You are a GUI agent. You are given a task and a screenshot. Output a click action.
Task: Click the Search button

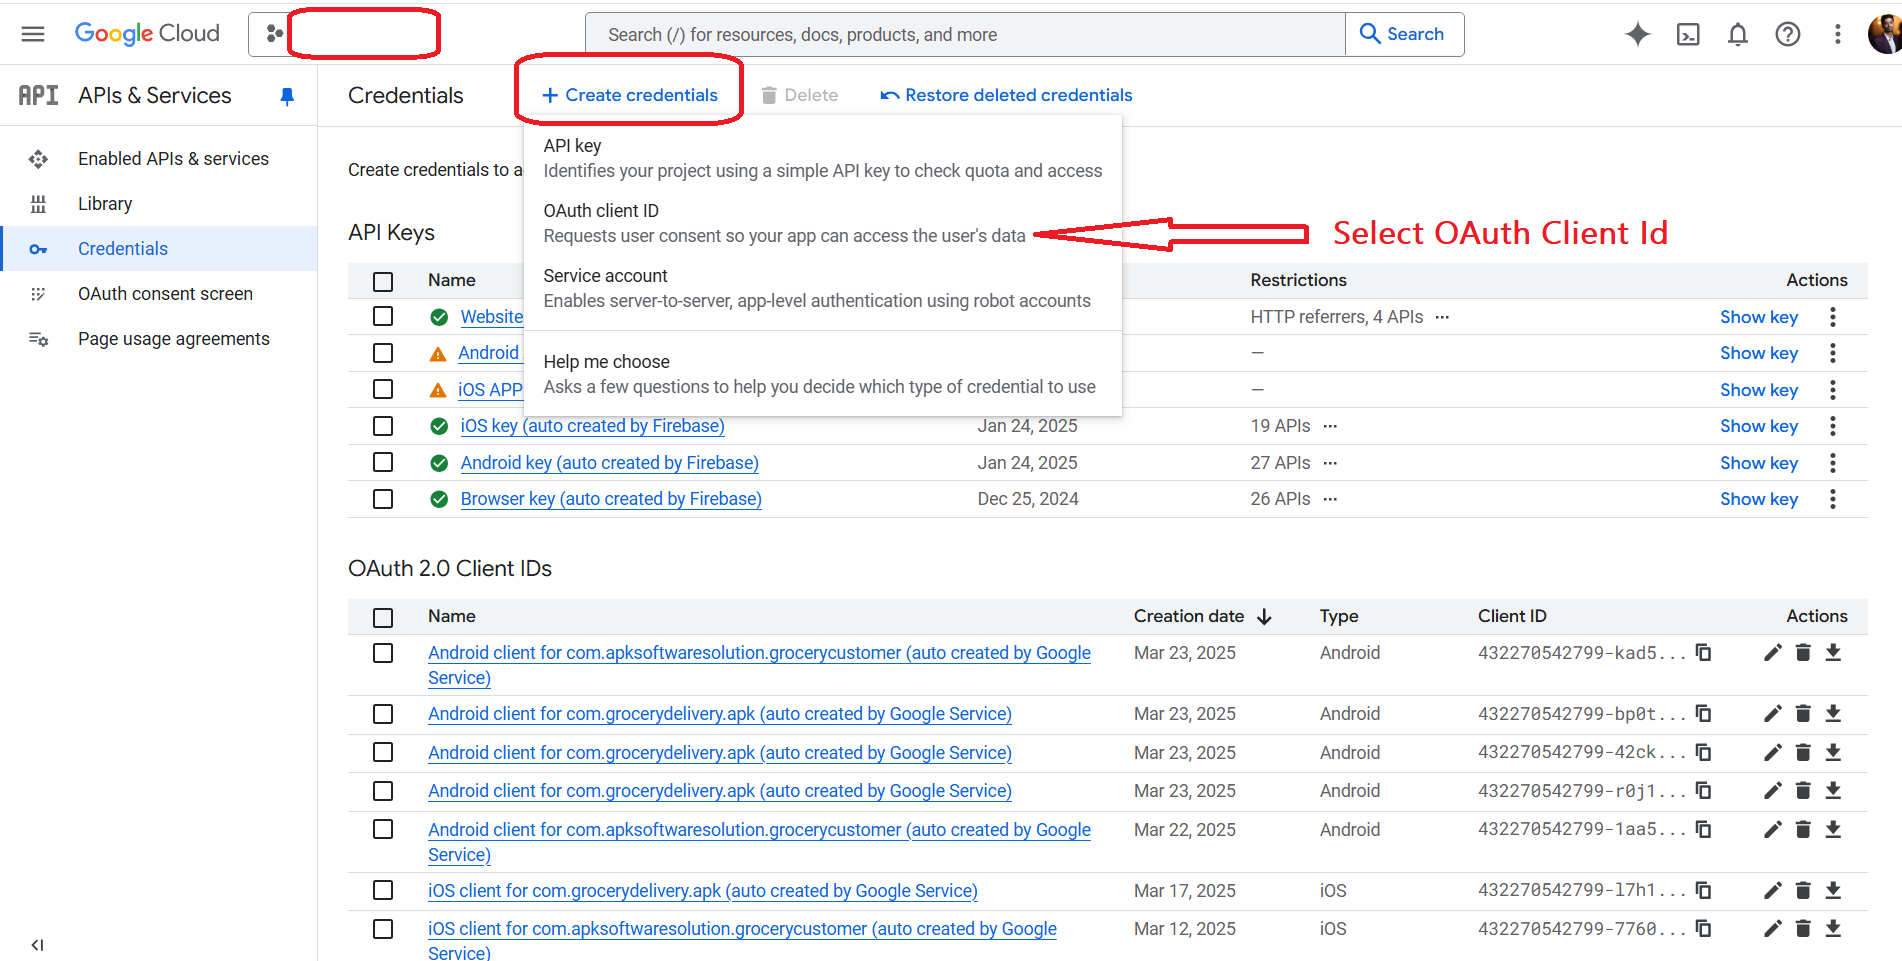(x=1403, y=34)
